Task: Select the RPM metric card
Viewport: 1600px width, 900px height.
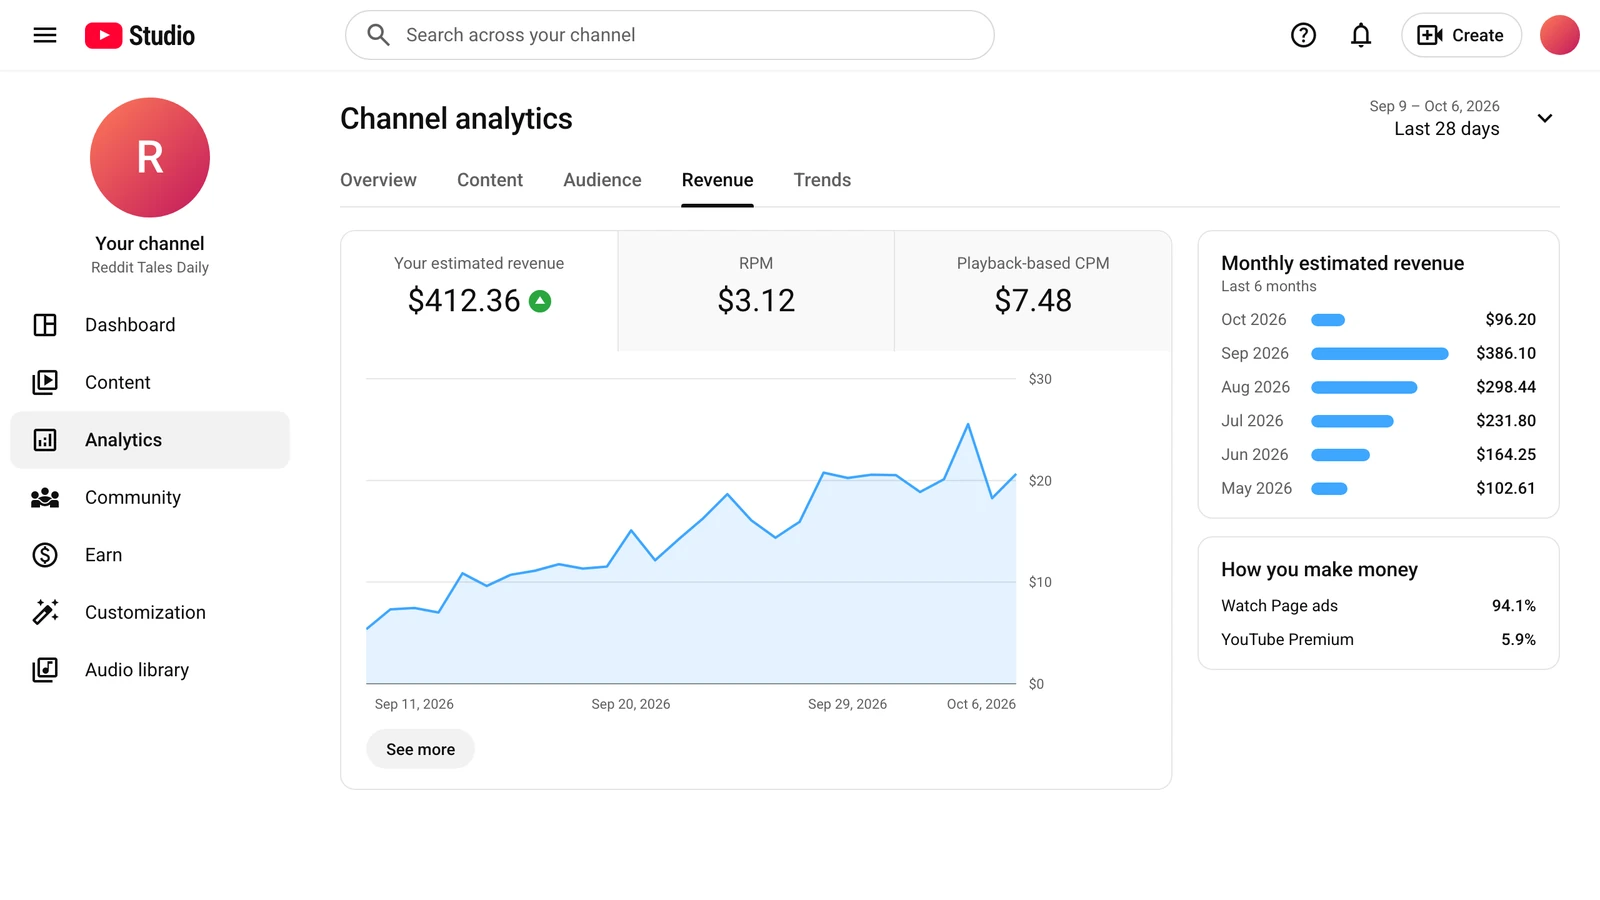Action: (756, 291)
